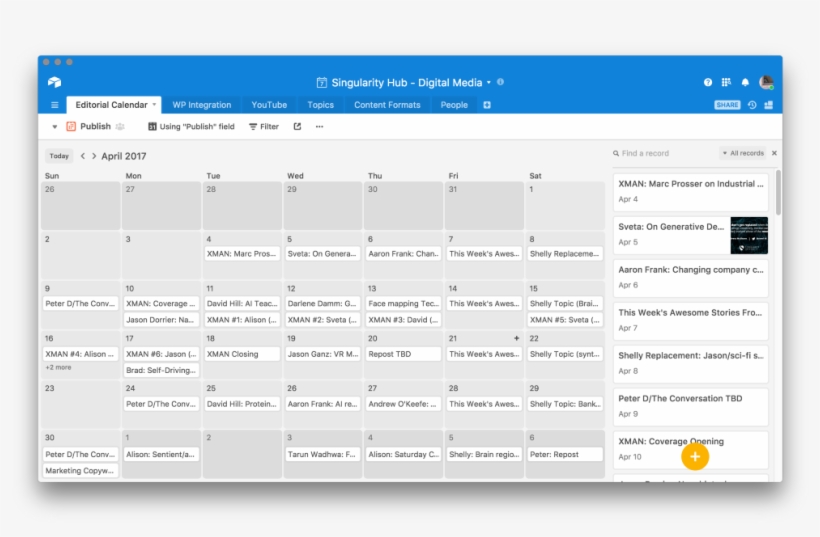Open April 18 event XMAN Closing

tap(242, 354)
